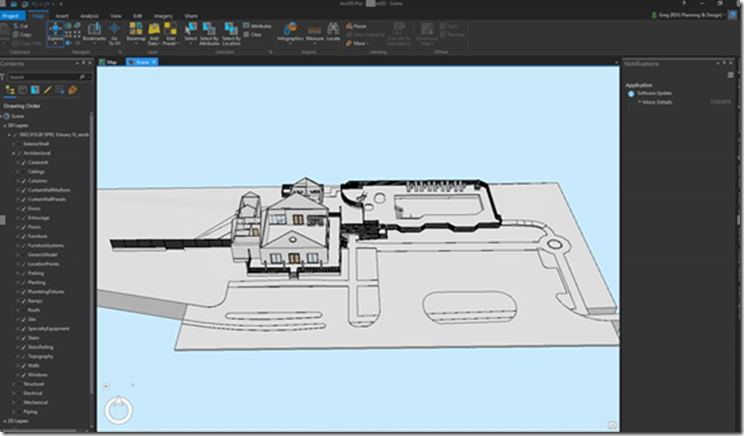744x436 pixels.
Task: Select List By Selection view
Action: pos(35,90)
